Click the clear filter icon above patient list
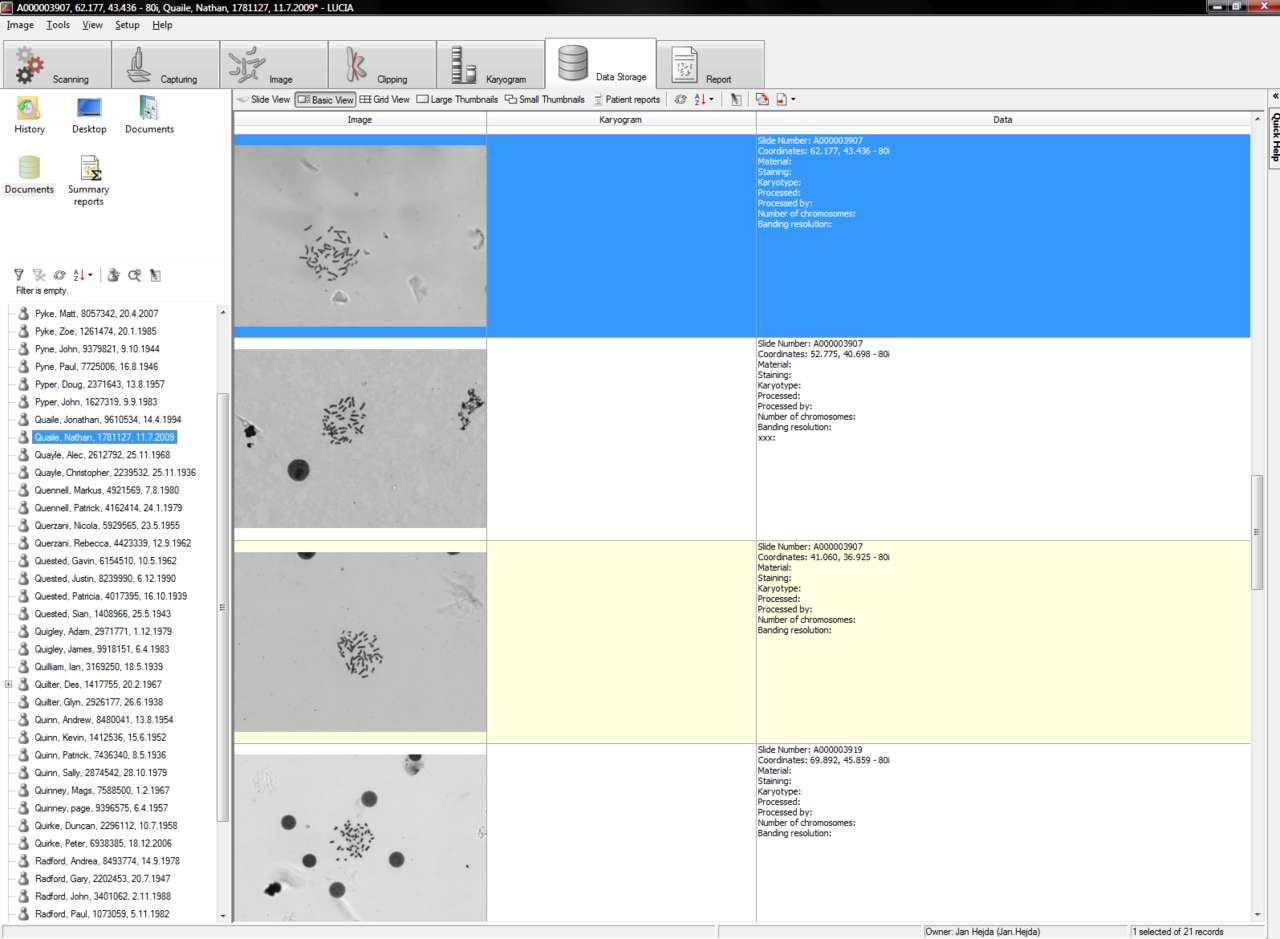Viewport: 1280px width, 939px height. pos(39,275)
